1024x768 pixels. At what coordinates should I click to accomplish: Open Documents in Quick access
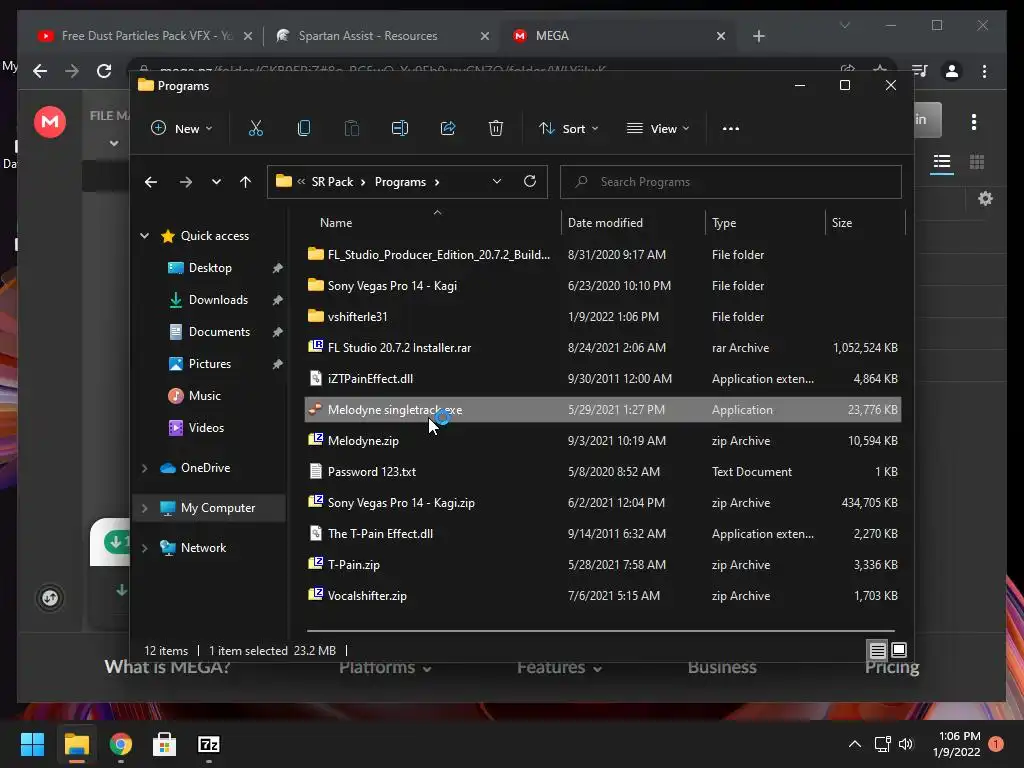point(219,332)
